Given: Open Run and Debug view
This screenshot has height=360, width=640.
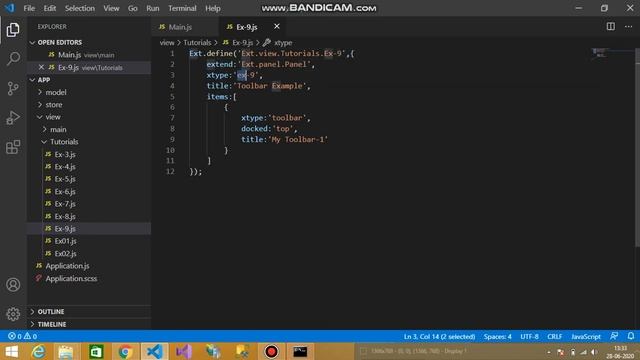Looking at the screenshot, I should pyautogui.click(x=13, y=118).
